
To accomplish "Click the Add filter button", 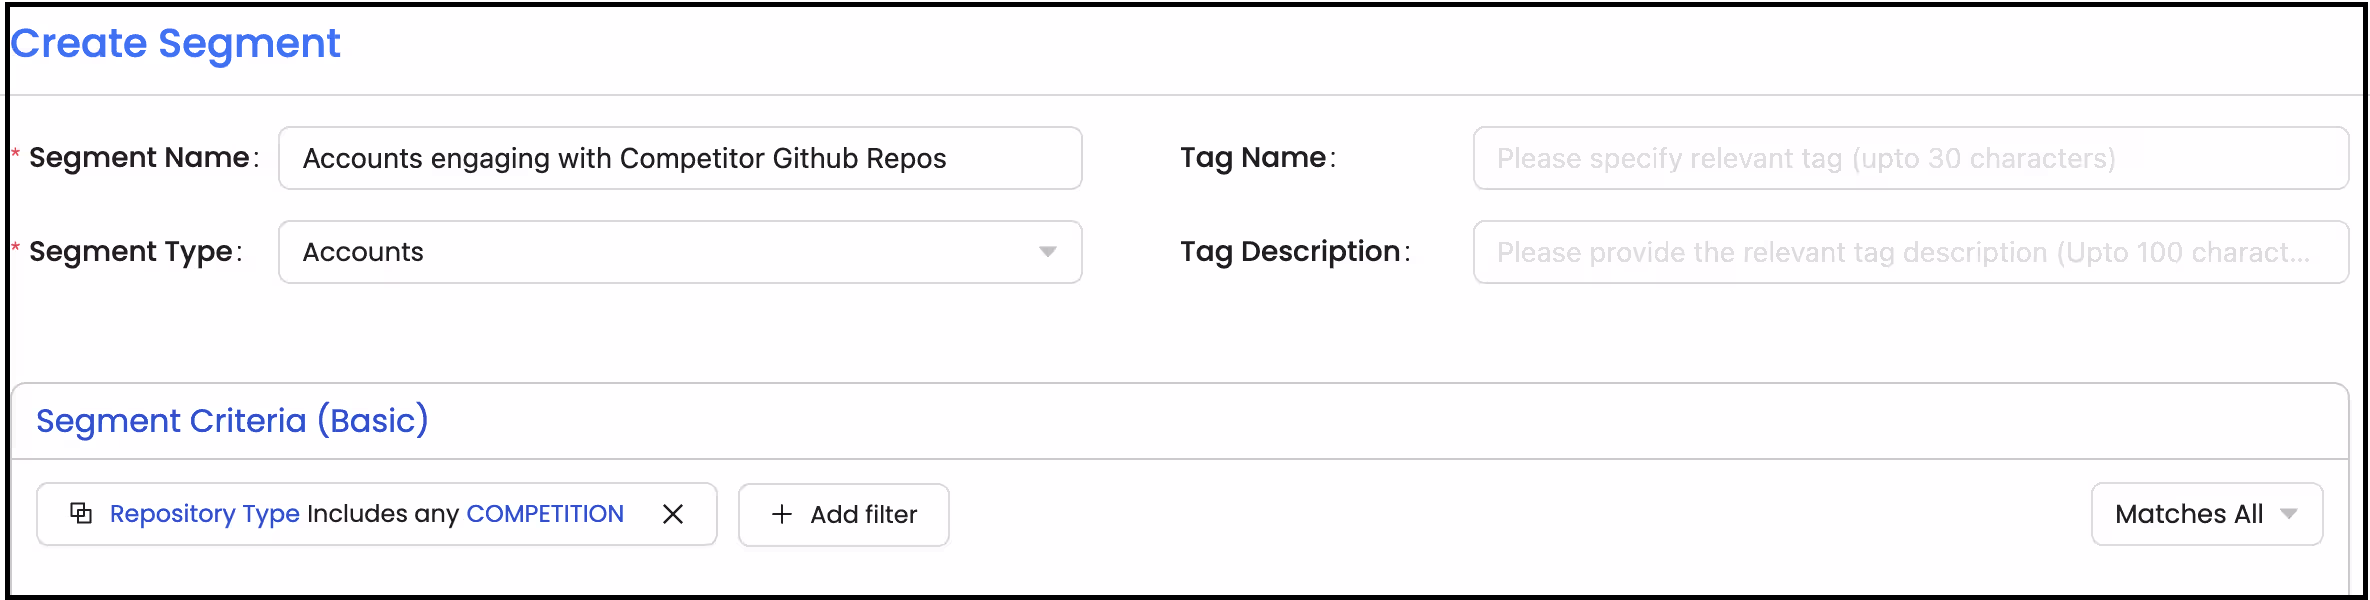I will click(843, 514).
